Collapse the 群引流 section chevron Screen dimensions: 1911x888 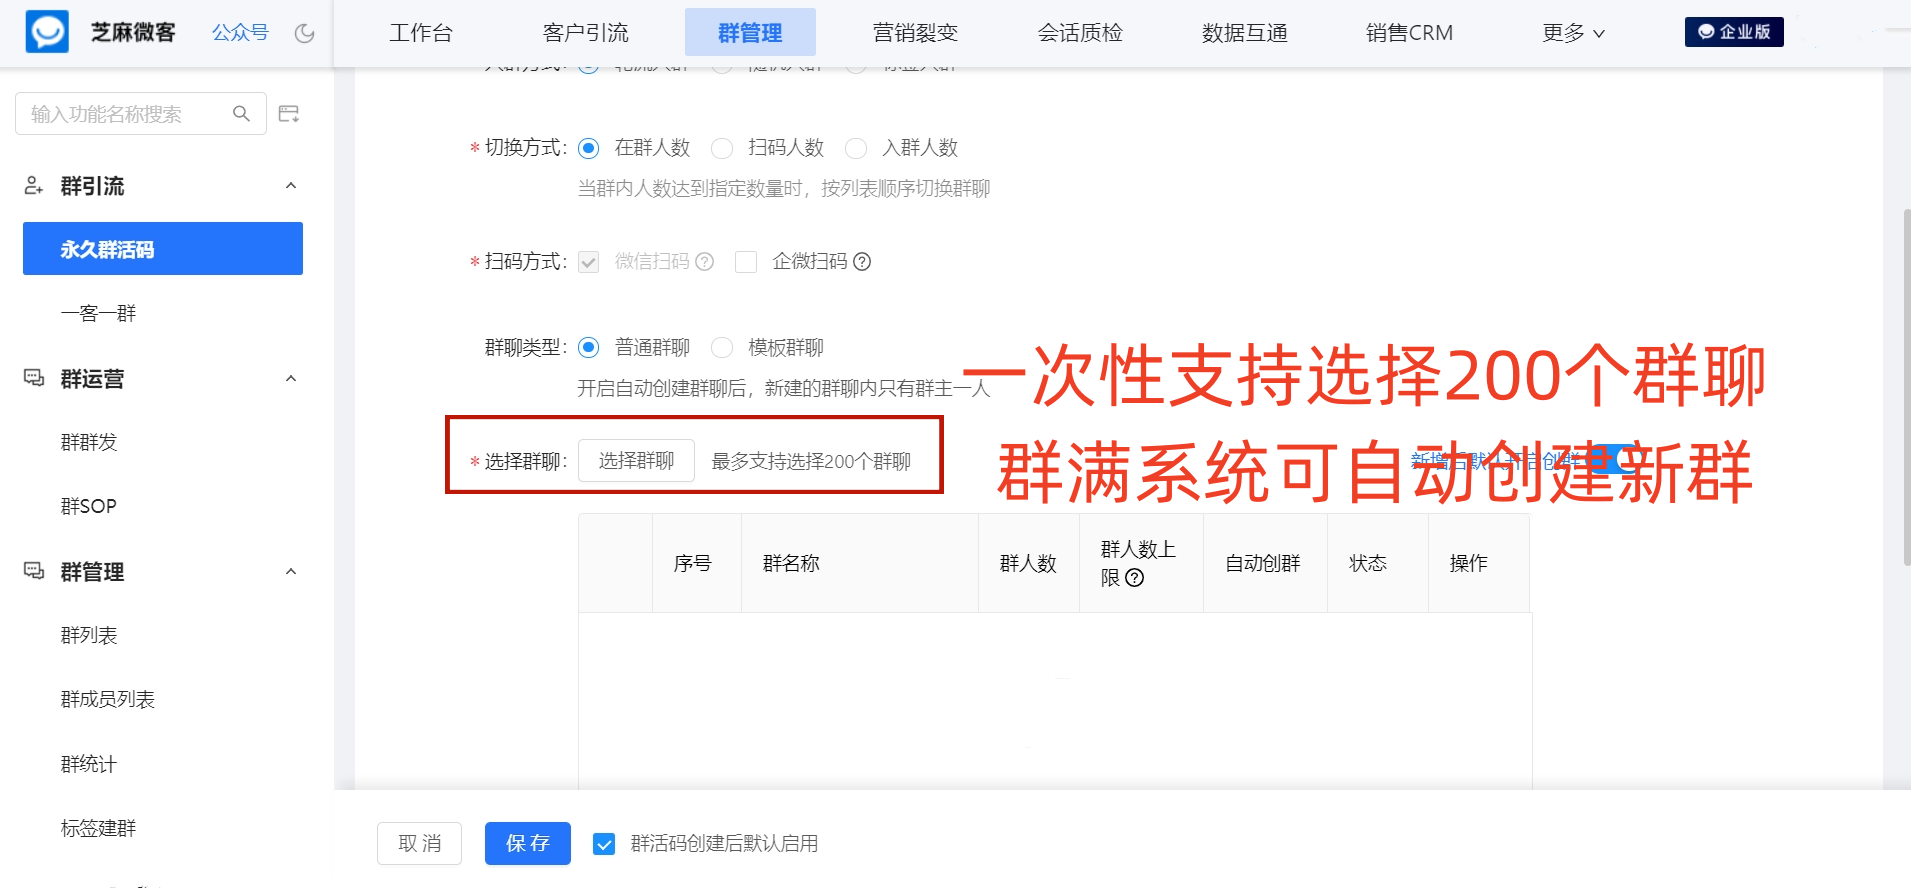[291, 186]
